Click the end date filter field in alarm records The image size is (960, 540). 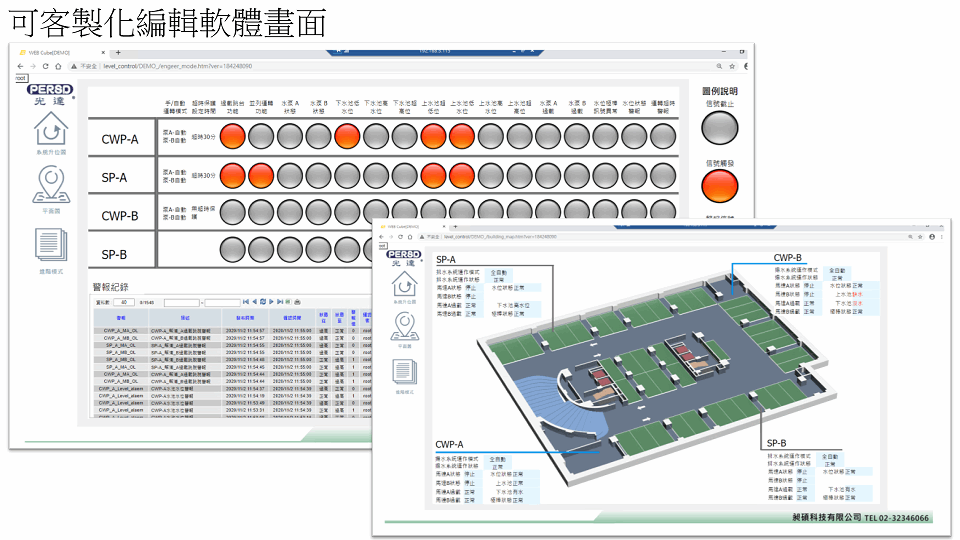(x=222, y=301)
